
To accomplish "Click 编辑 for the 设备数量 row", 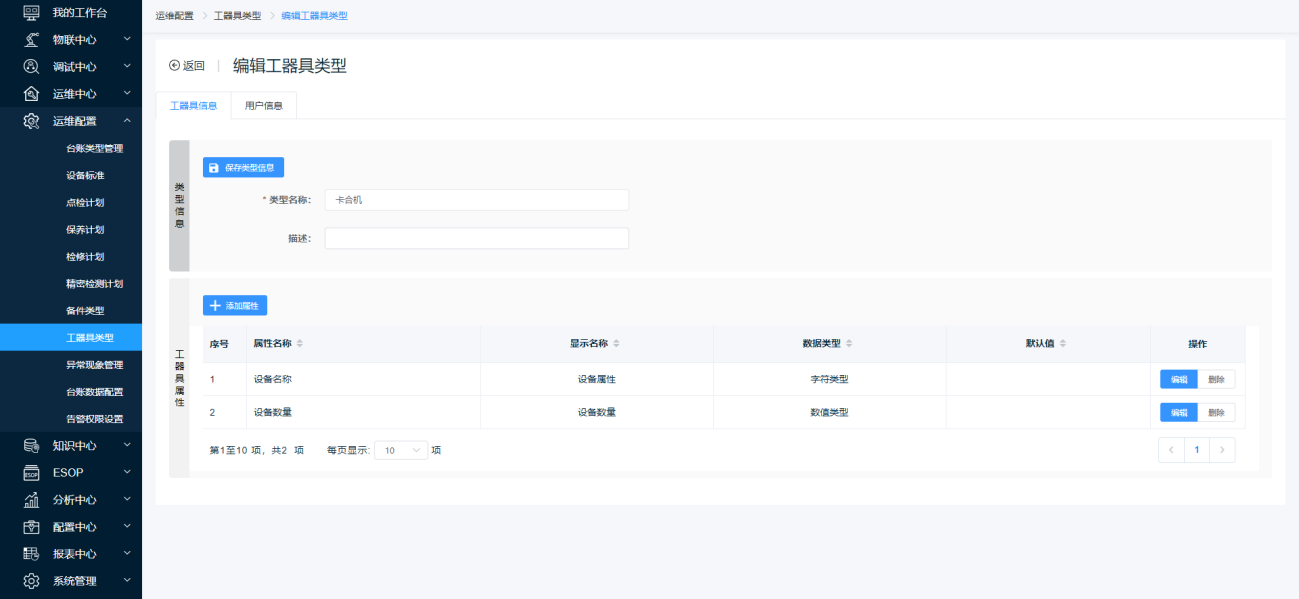I will 1178,412.
